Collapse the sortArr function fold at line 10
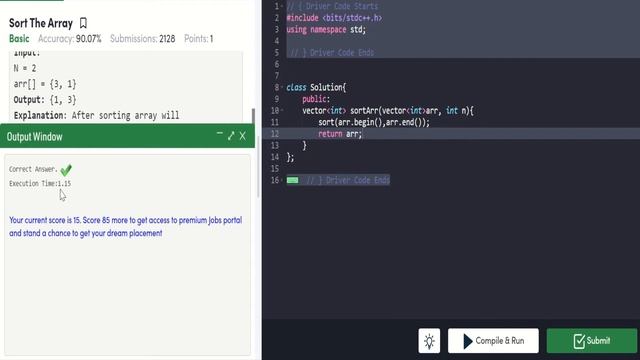This screenshot has height=360, width=640. point(282,110)
